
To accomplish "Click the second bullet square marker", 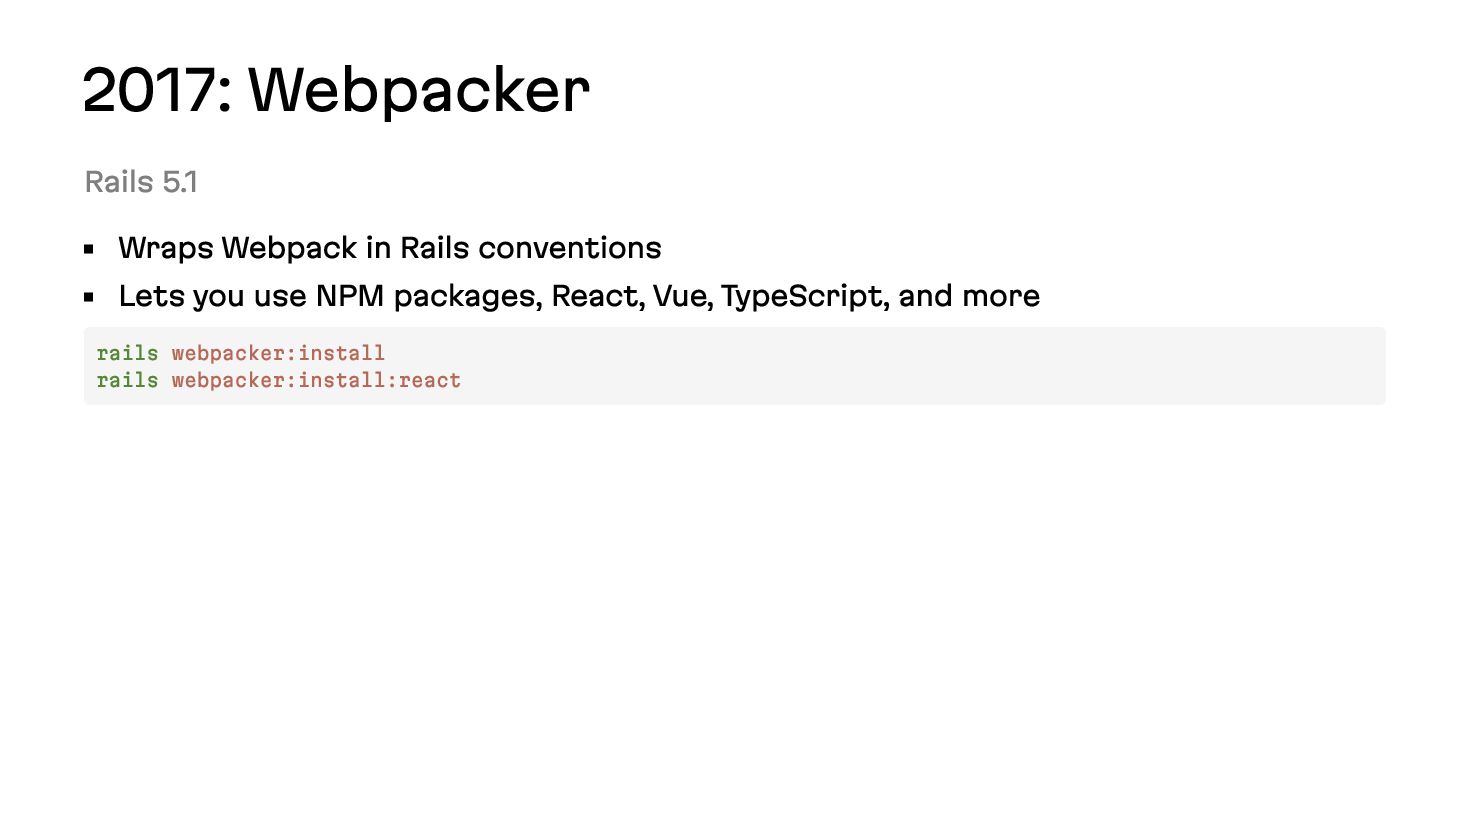I will [89, 297].
